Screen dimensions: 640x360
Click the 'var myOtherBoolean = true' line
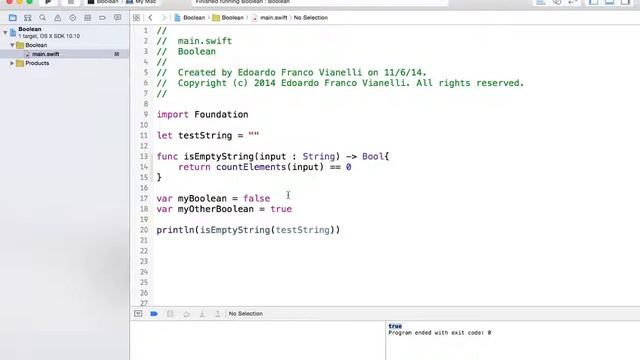point(224,209)
